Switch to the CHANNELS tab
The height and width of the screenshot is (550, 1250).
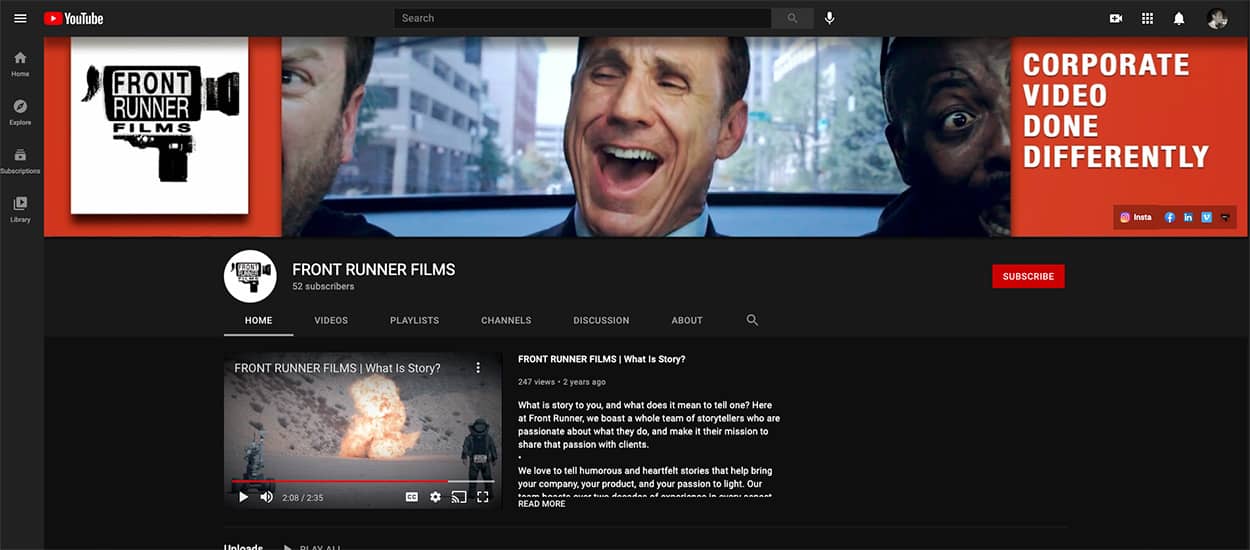point(506,320)
